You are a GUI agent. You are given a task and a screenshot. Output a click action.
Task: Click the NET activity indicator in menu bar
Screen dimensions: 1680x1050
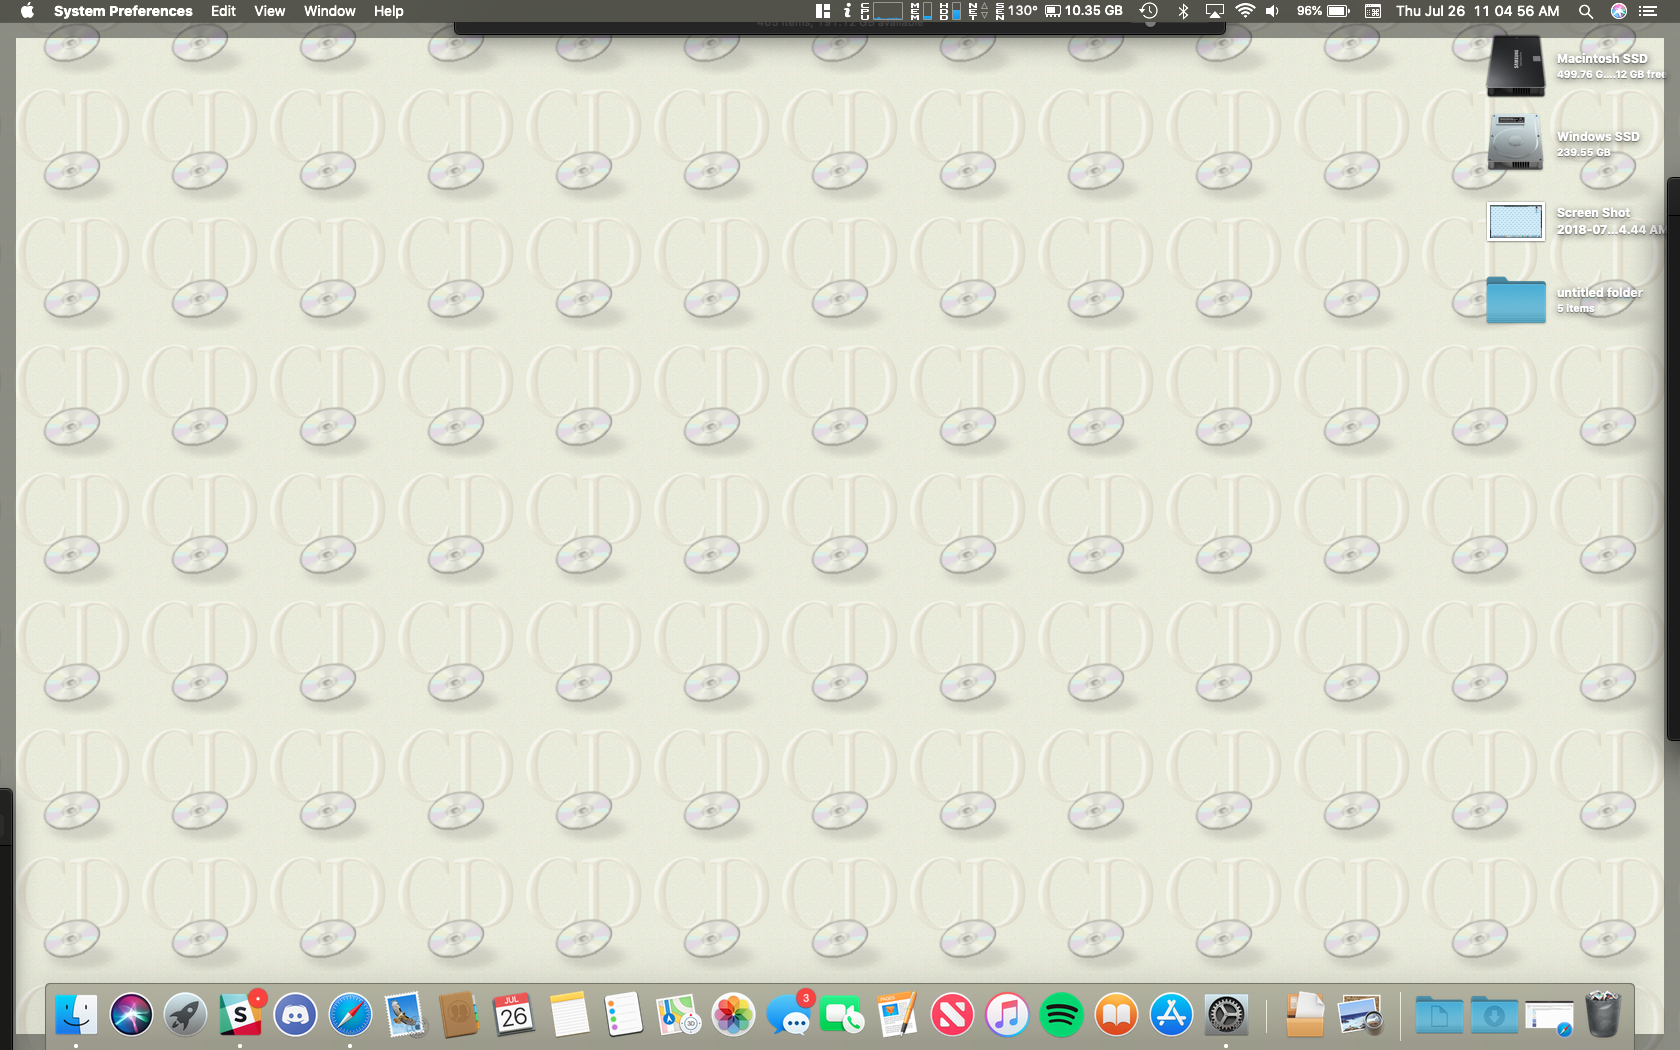[x=978, y=11]
